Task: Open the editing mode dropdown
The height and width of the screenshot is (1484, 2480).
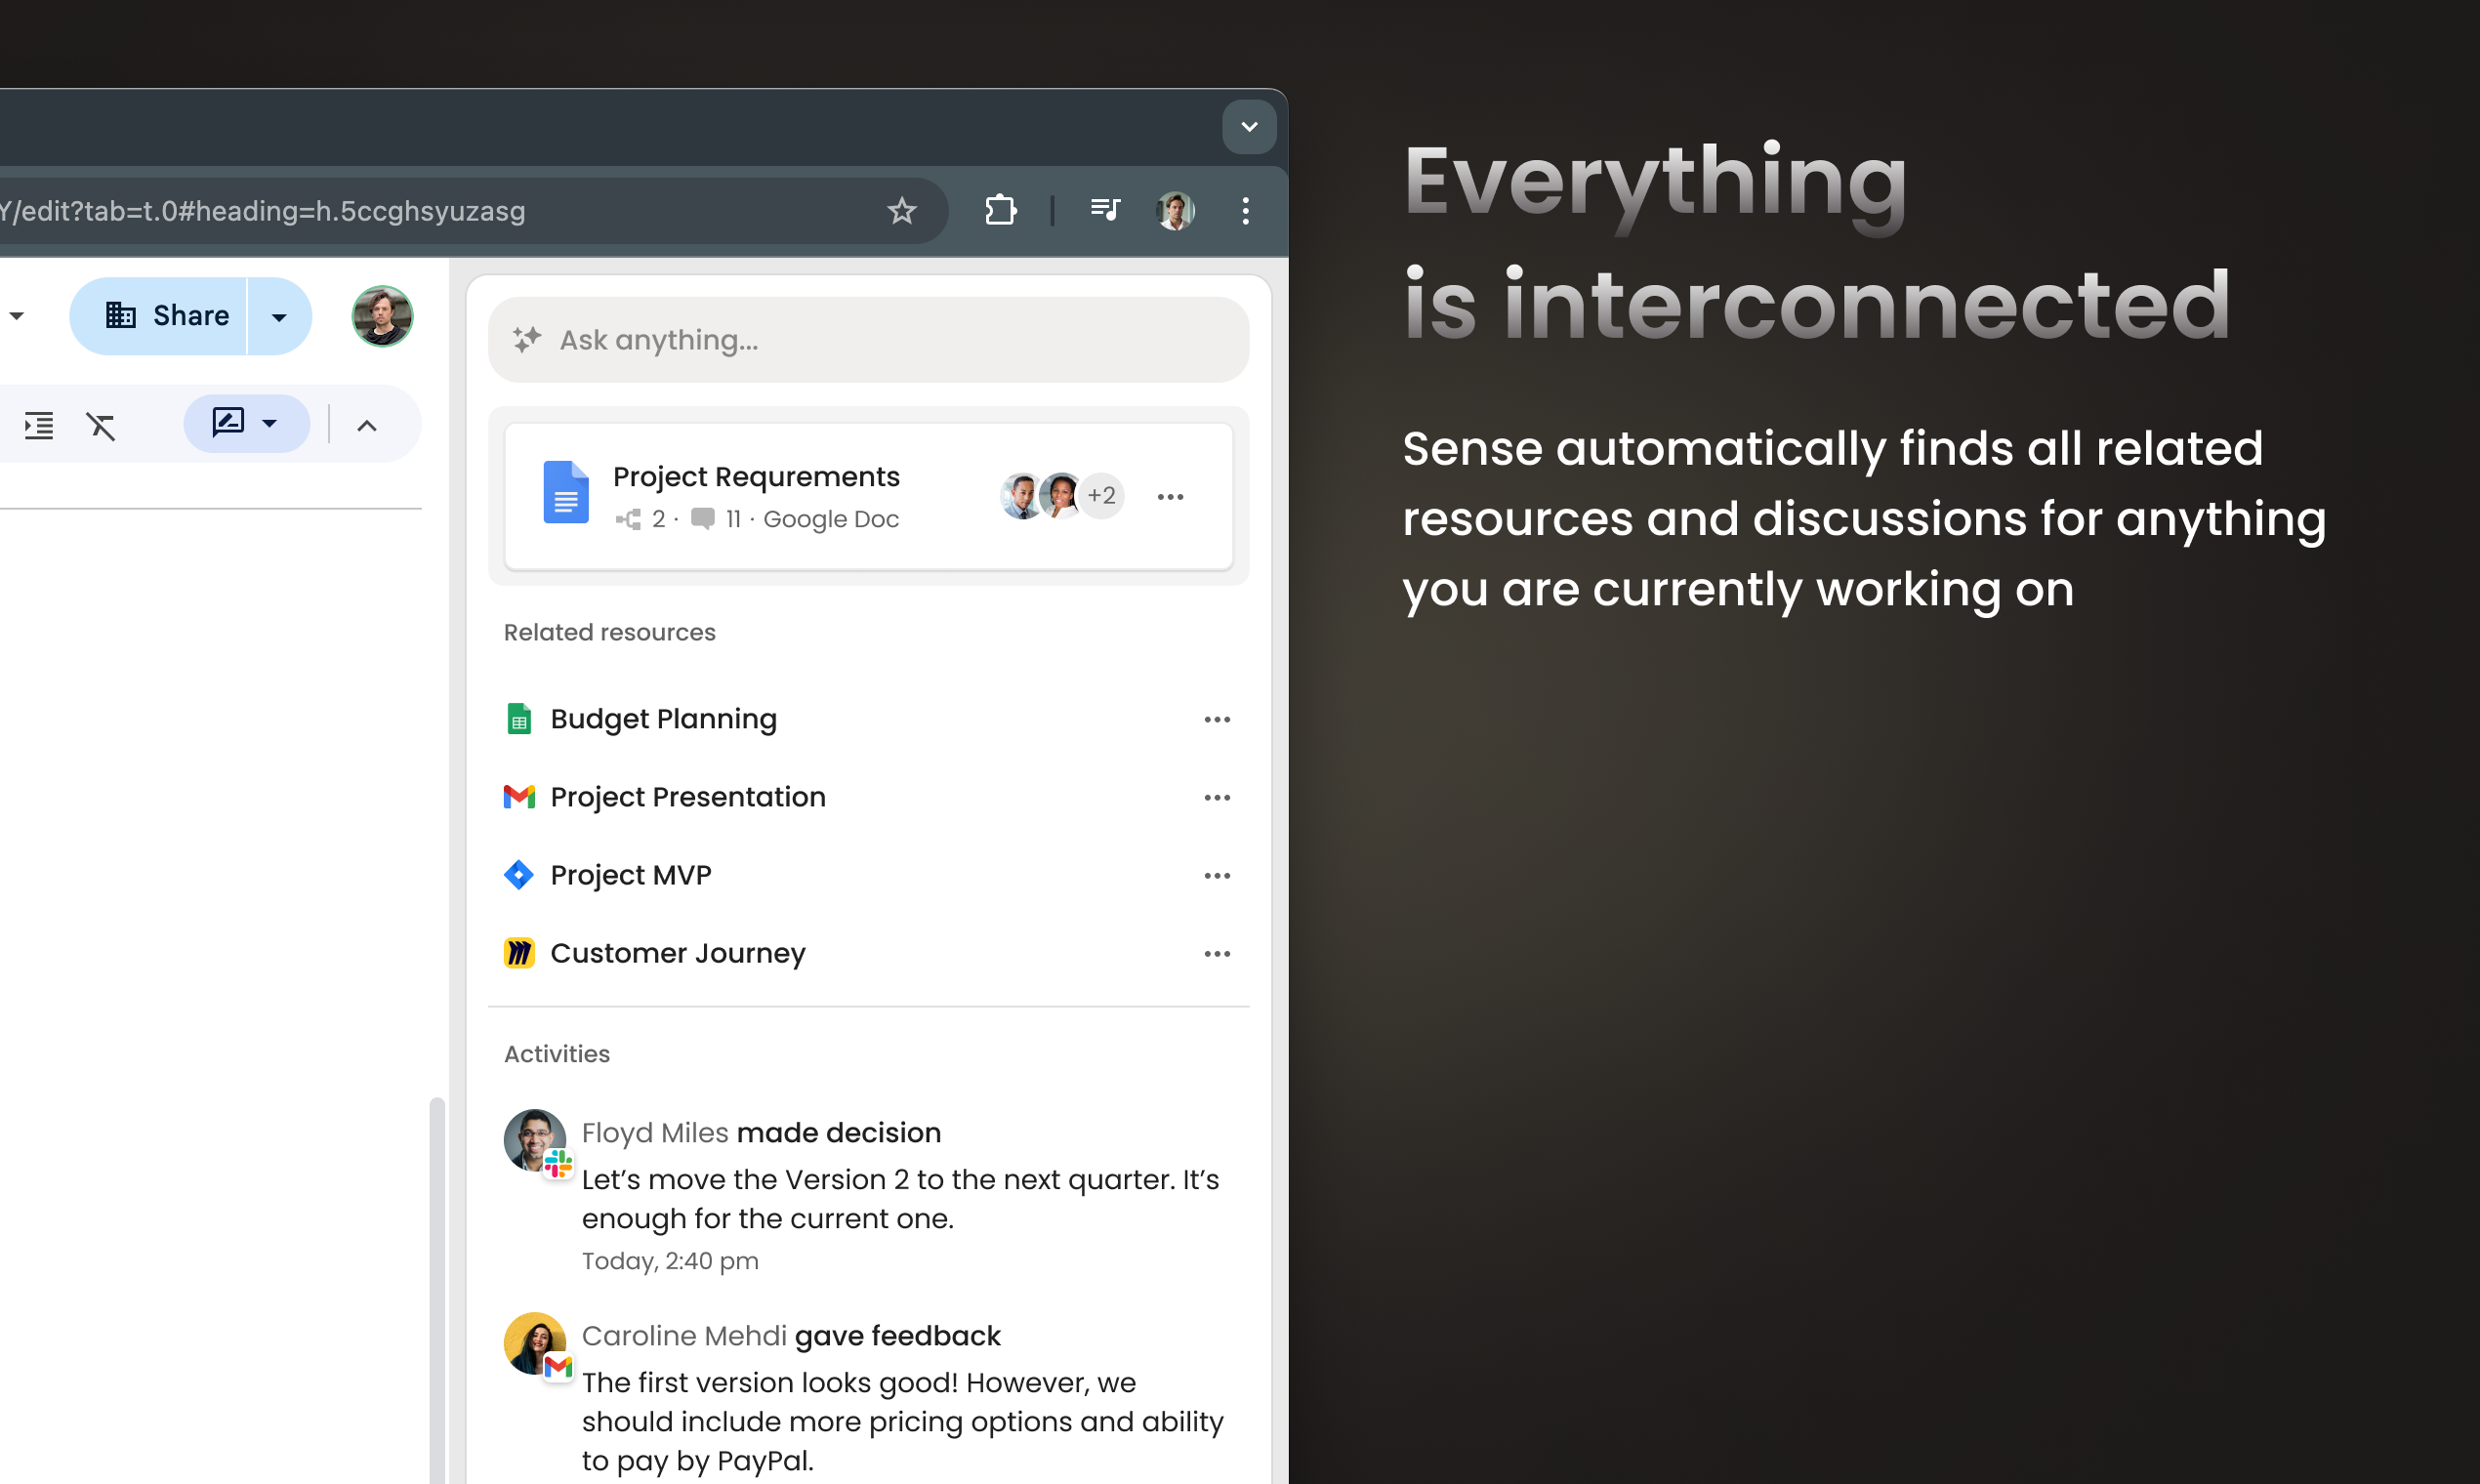Action: (x=246, y=423)
